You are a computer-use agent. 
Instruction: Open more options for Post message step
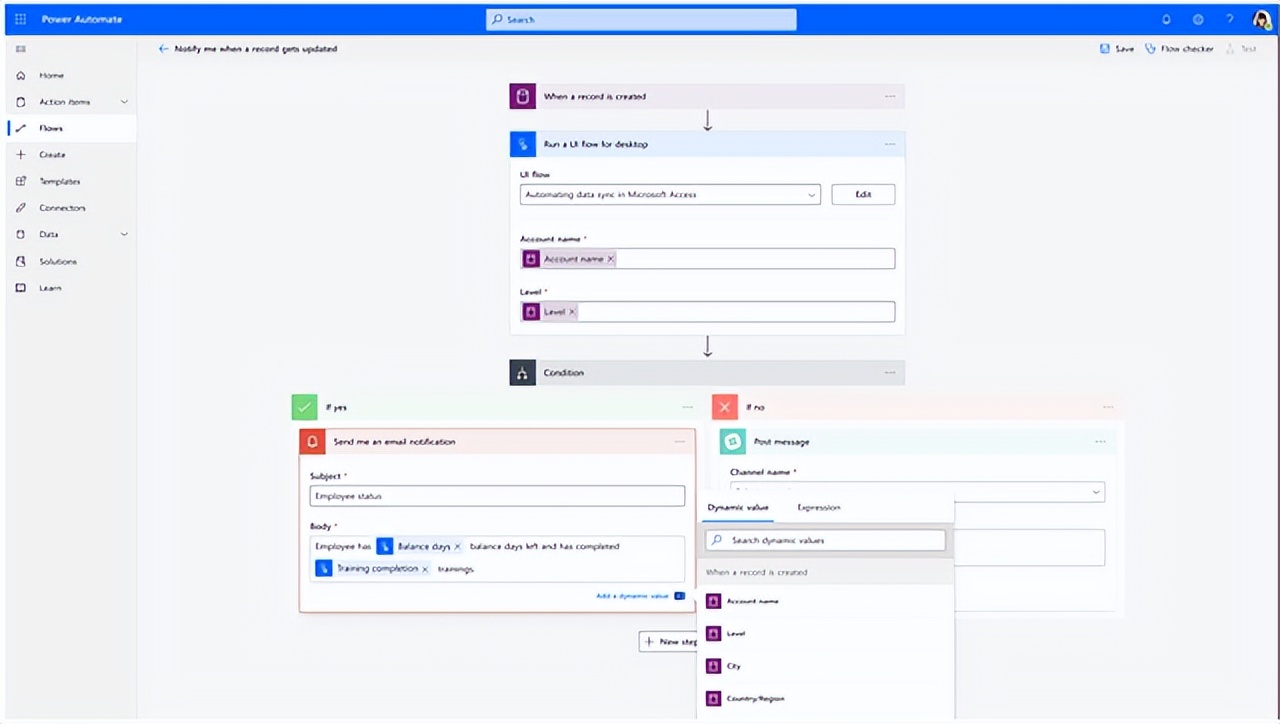(x=1100, y=442)
